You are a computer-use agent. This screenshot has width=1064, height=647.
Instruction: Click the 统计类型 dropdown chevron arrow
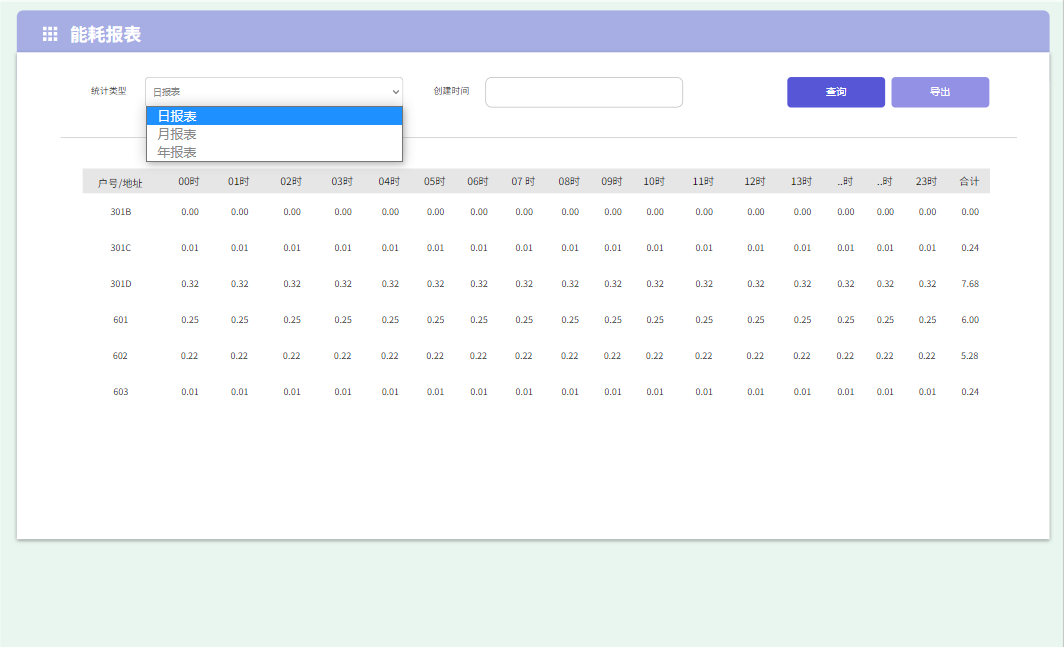pos(395,92)
